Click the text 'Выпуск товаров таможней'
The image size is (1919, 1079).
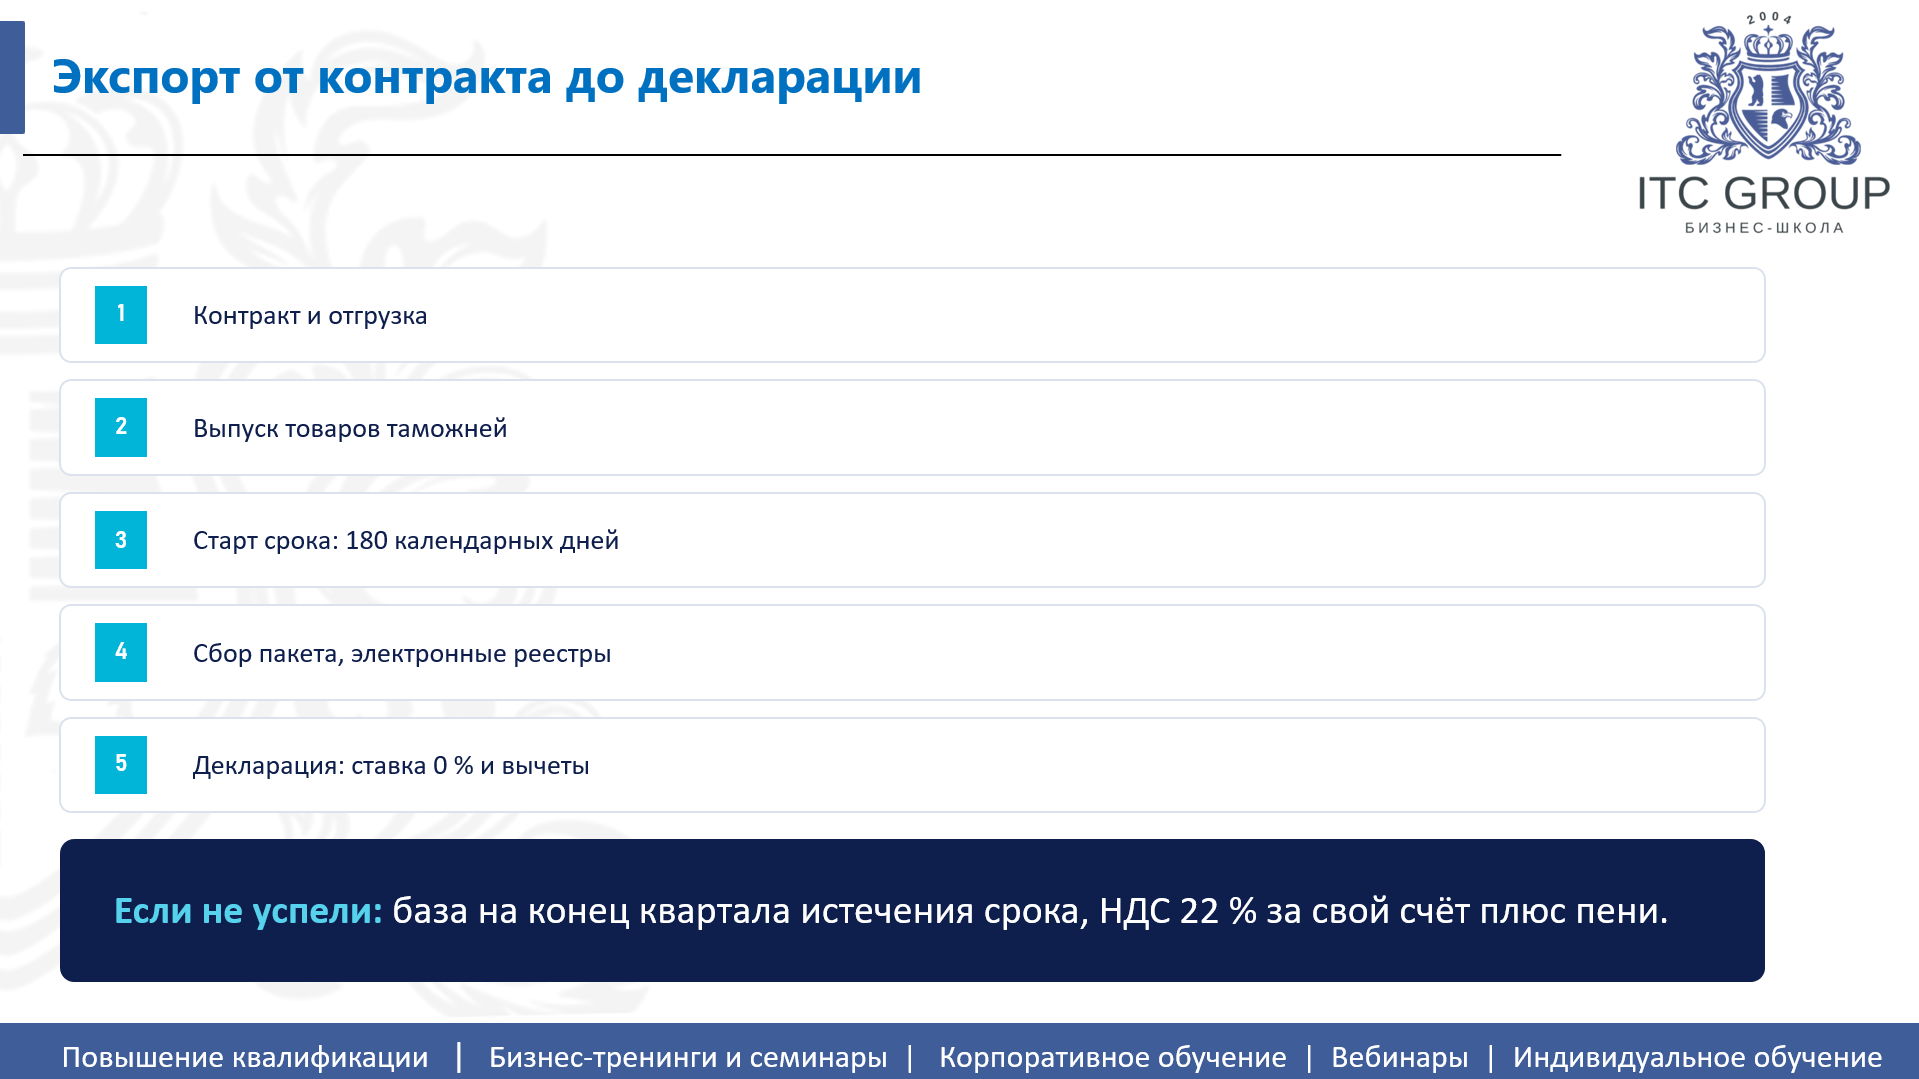pyautogui.click(x=350, y=429)
